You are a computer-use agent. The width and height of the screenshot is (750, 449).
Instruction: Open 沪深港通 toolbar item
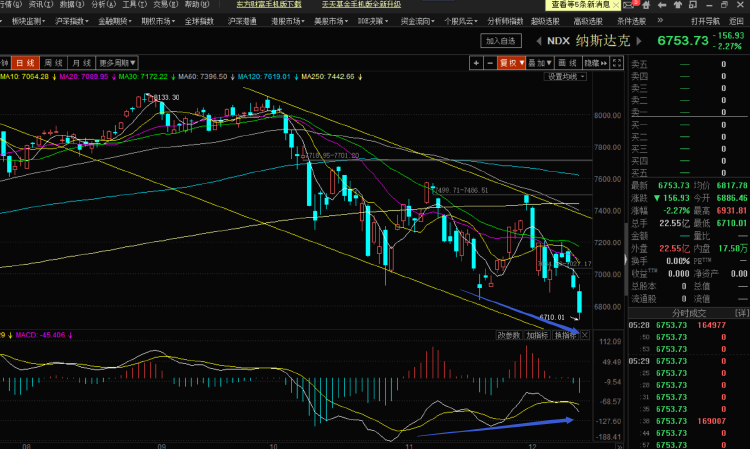tap(242, 21)
